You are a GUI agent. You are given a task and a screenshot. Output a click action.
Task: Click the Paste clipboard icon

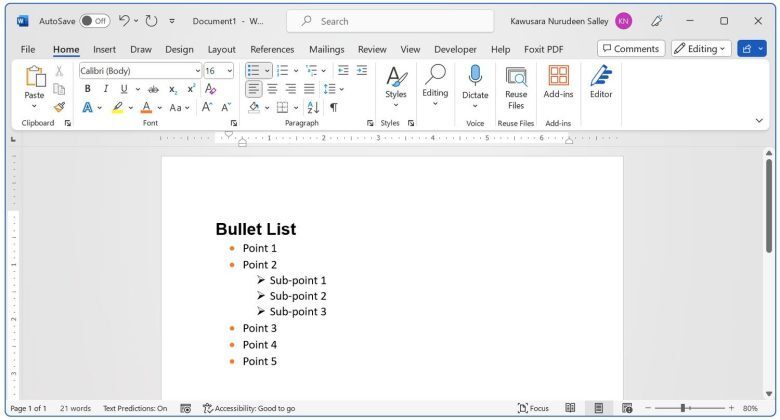(x=35, y=77)
